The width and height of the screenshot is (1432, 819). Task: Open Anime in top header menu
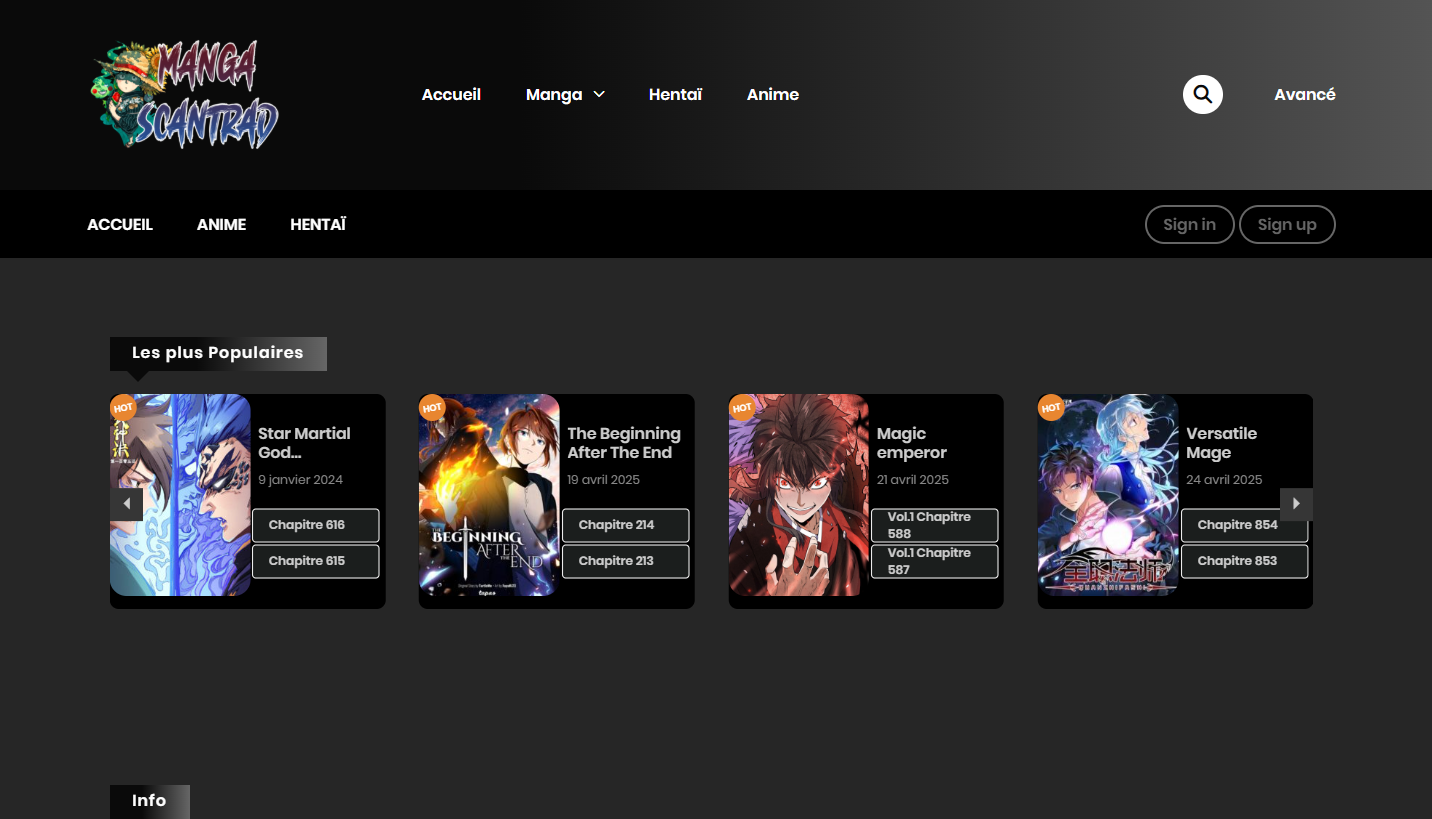772,95
